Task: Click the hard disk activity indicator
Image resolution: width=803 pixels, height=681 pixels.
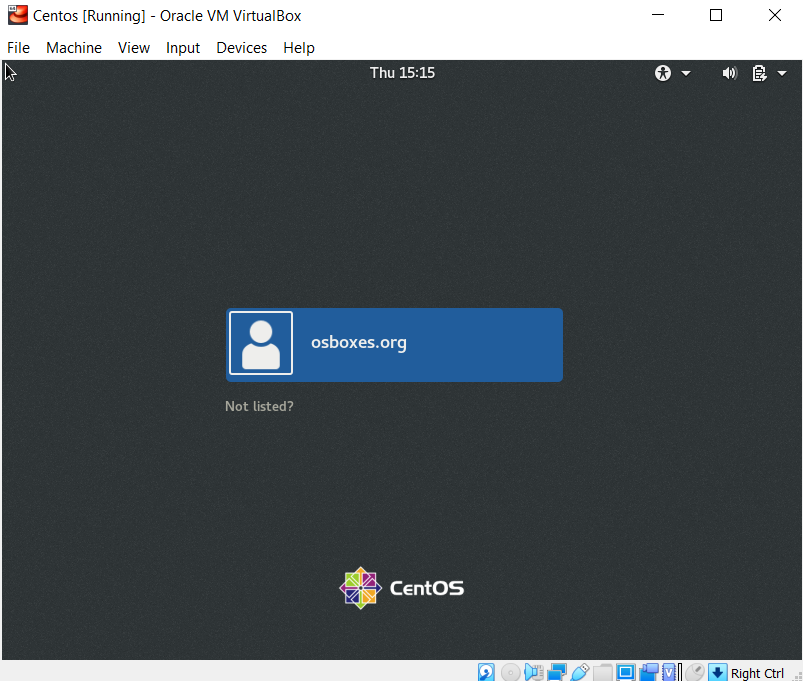Action: [x=485, y=672]
